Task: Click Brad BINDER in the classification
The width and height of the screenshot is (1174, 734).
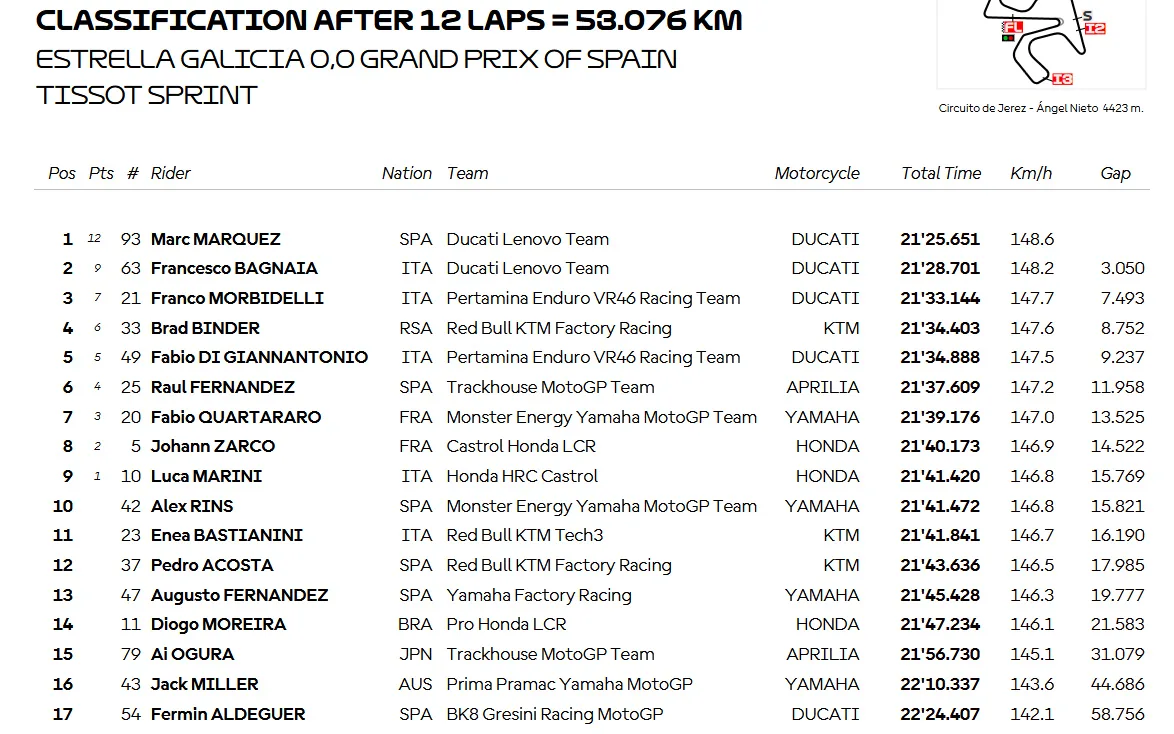Action: (x=205, y=328)
